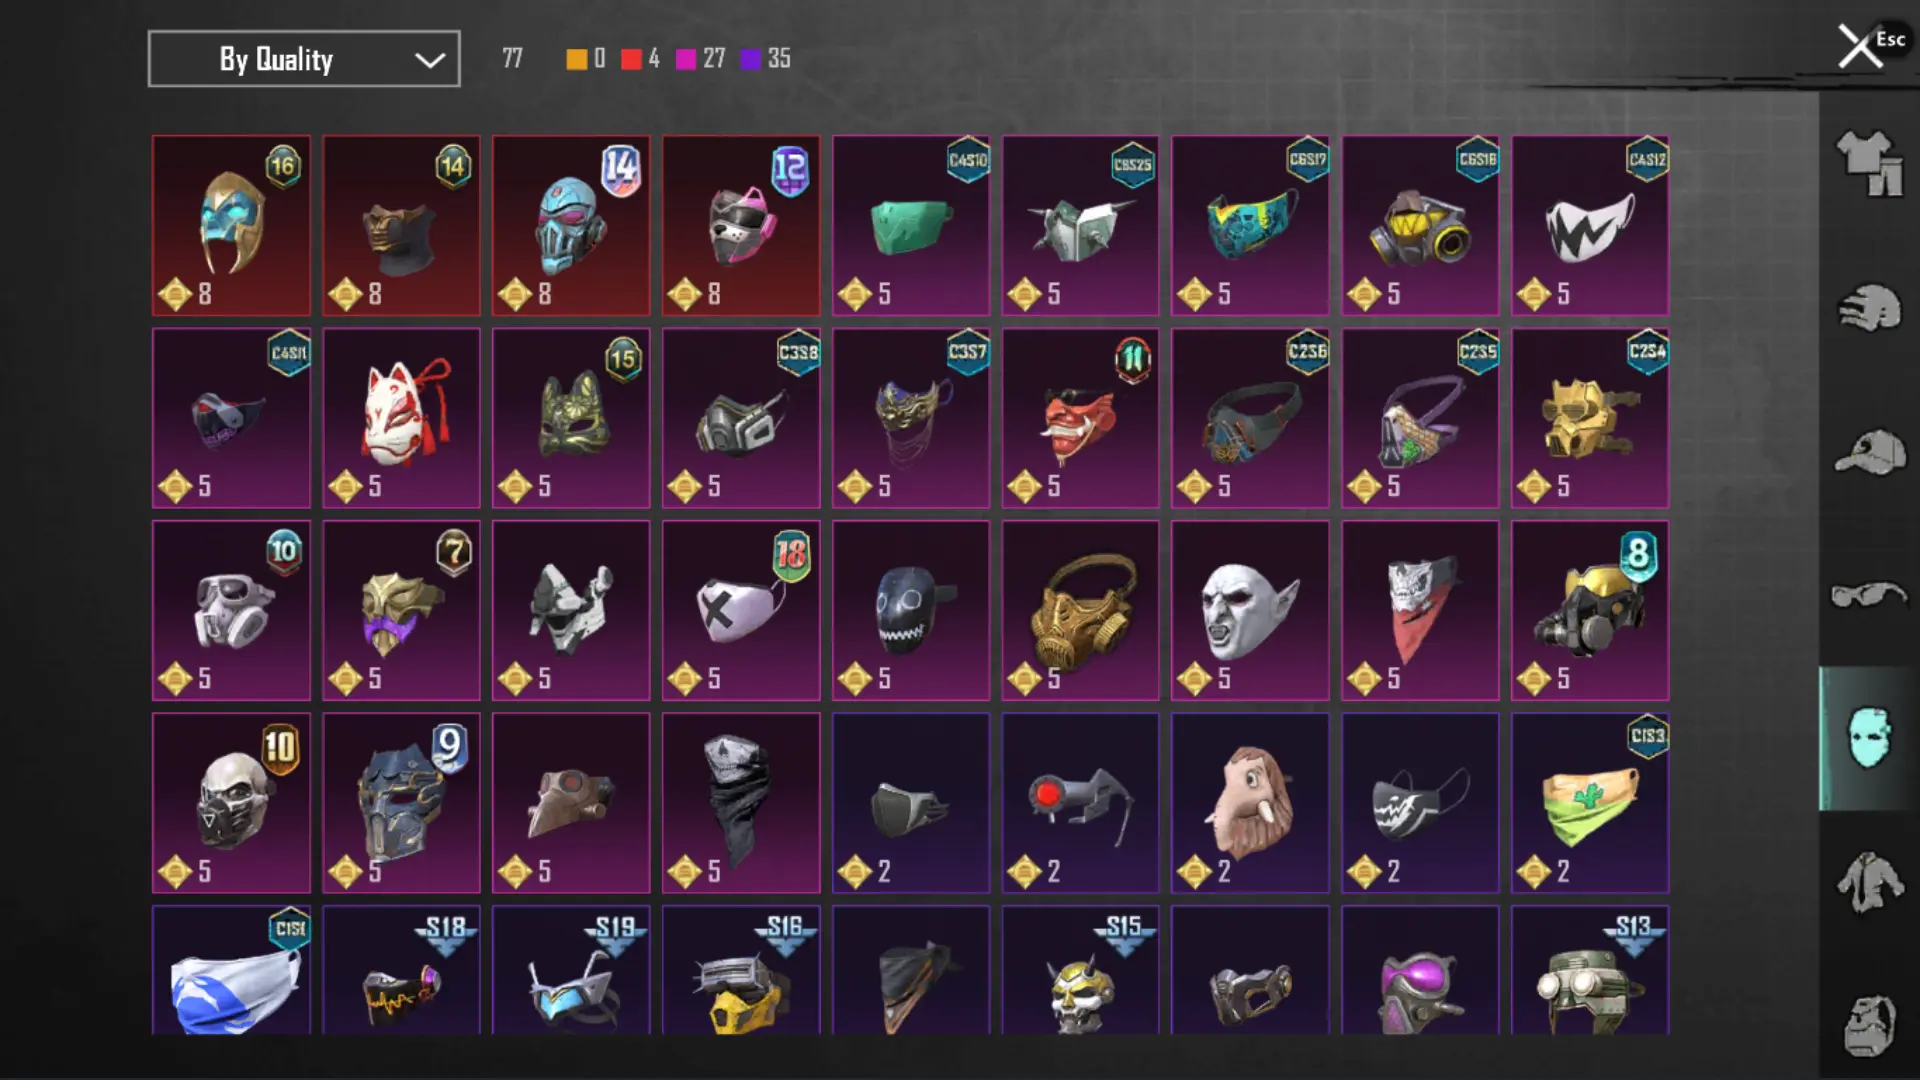The height and width of the screenshot is (1080, 1920).
Task: Choose the golden gas mask item
Action: click(x=1080, y=610)
